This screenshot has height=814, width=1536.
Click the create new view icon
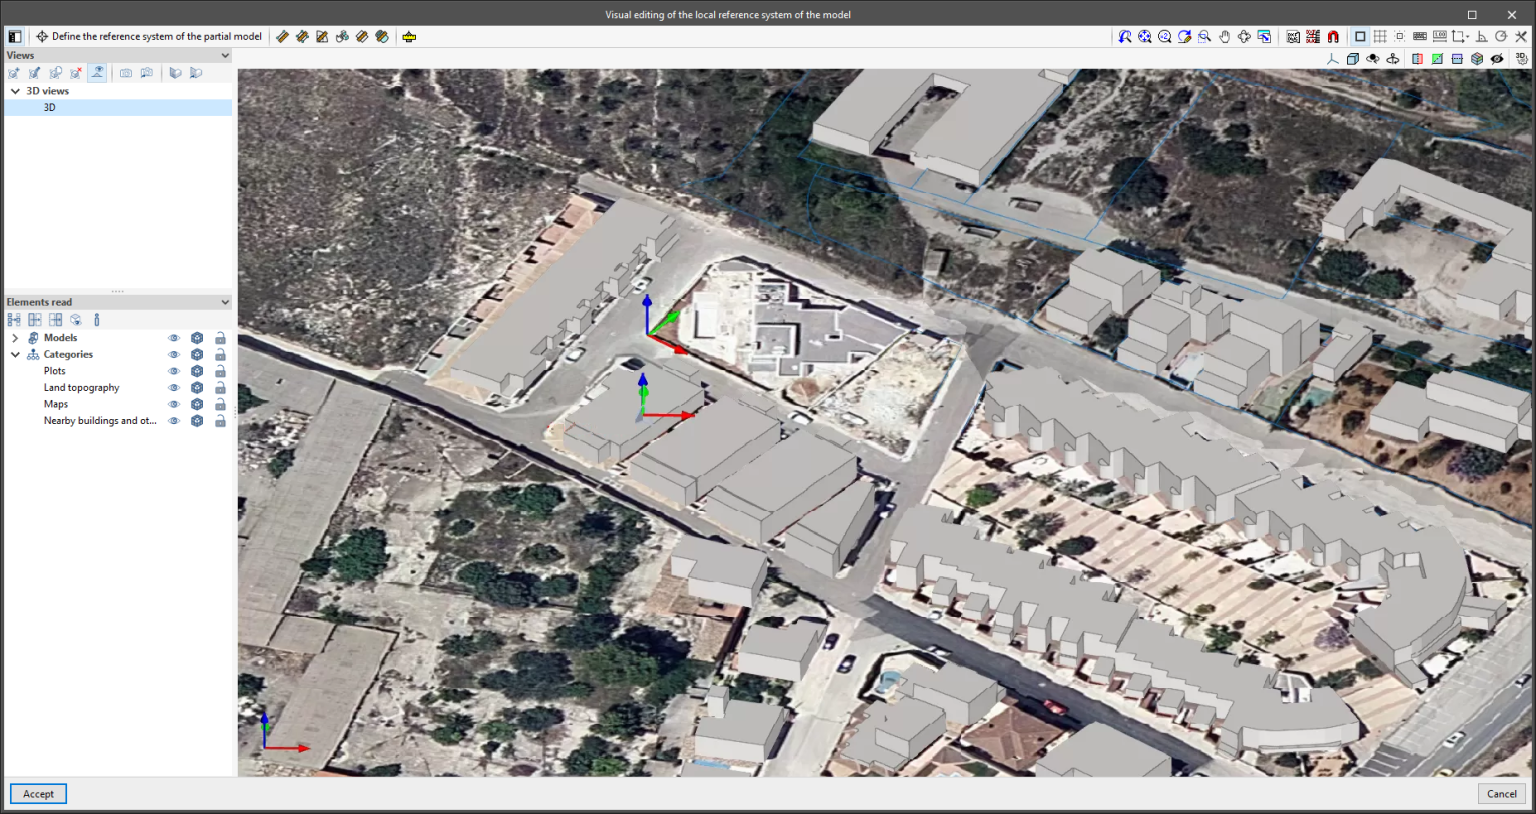tap(14, 73)
